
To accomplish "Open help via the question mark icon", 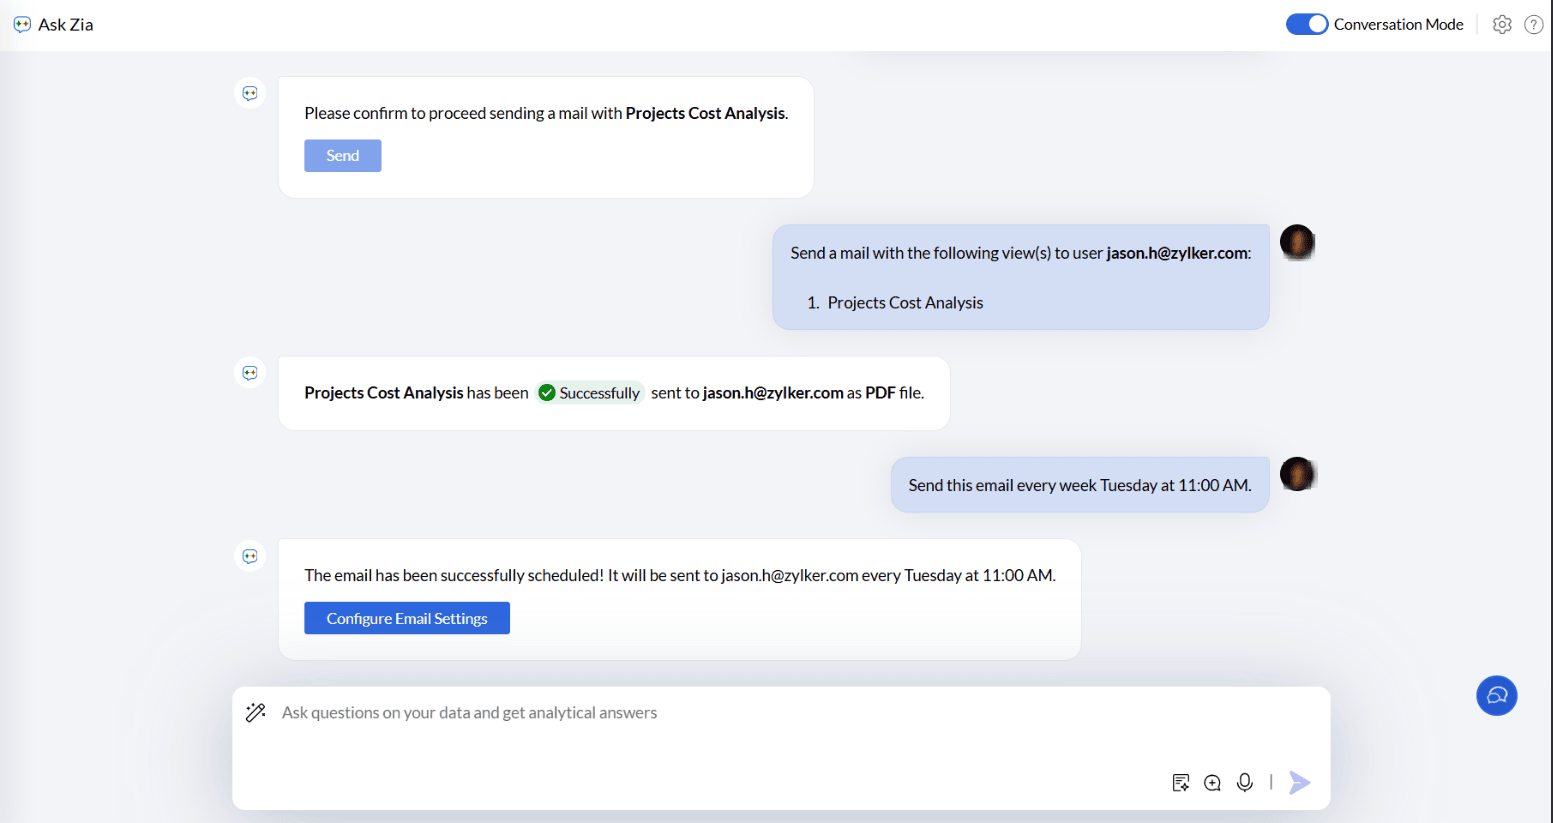I will (x=1533, y=25).
